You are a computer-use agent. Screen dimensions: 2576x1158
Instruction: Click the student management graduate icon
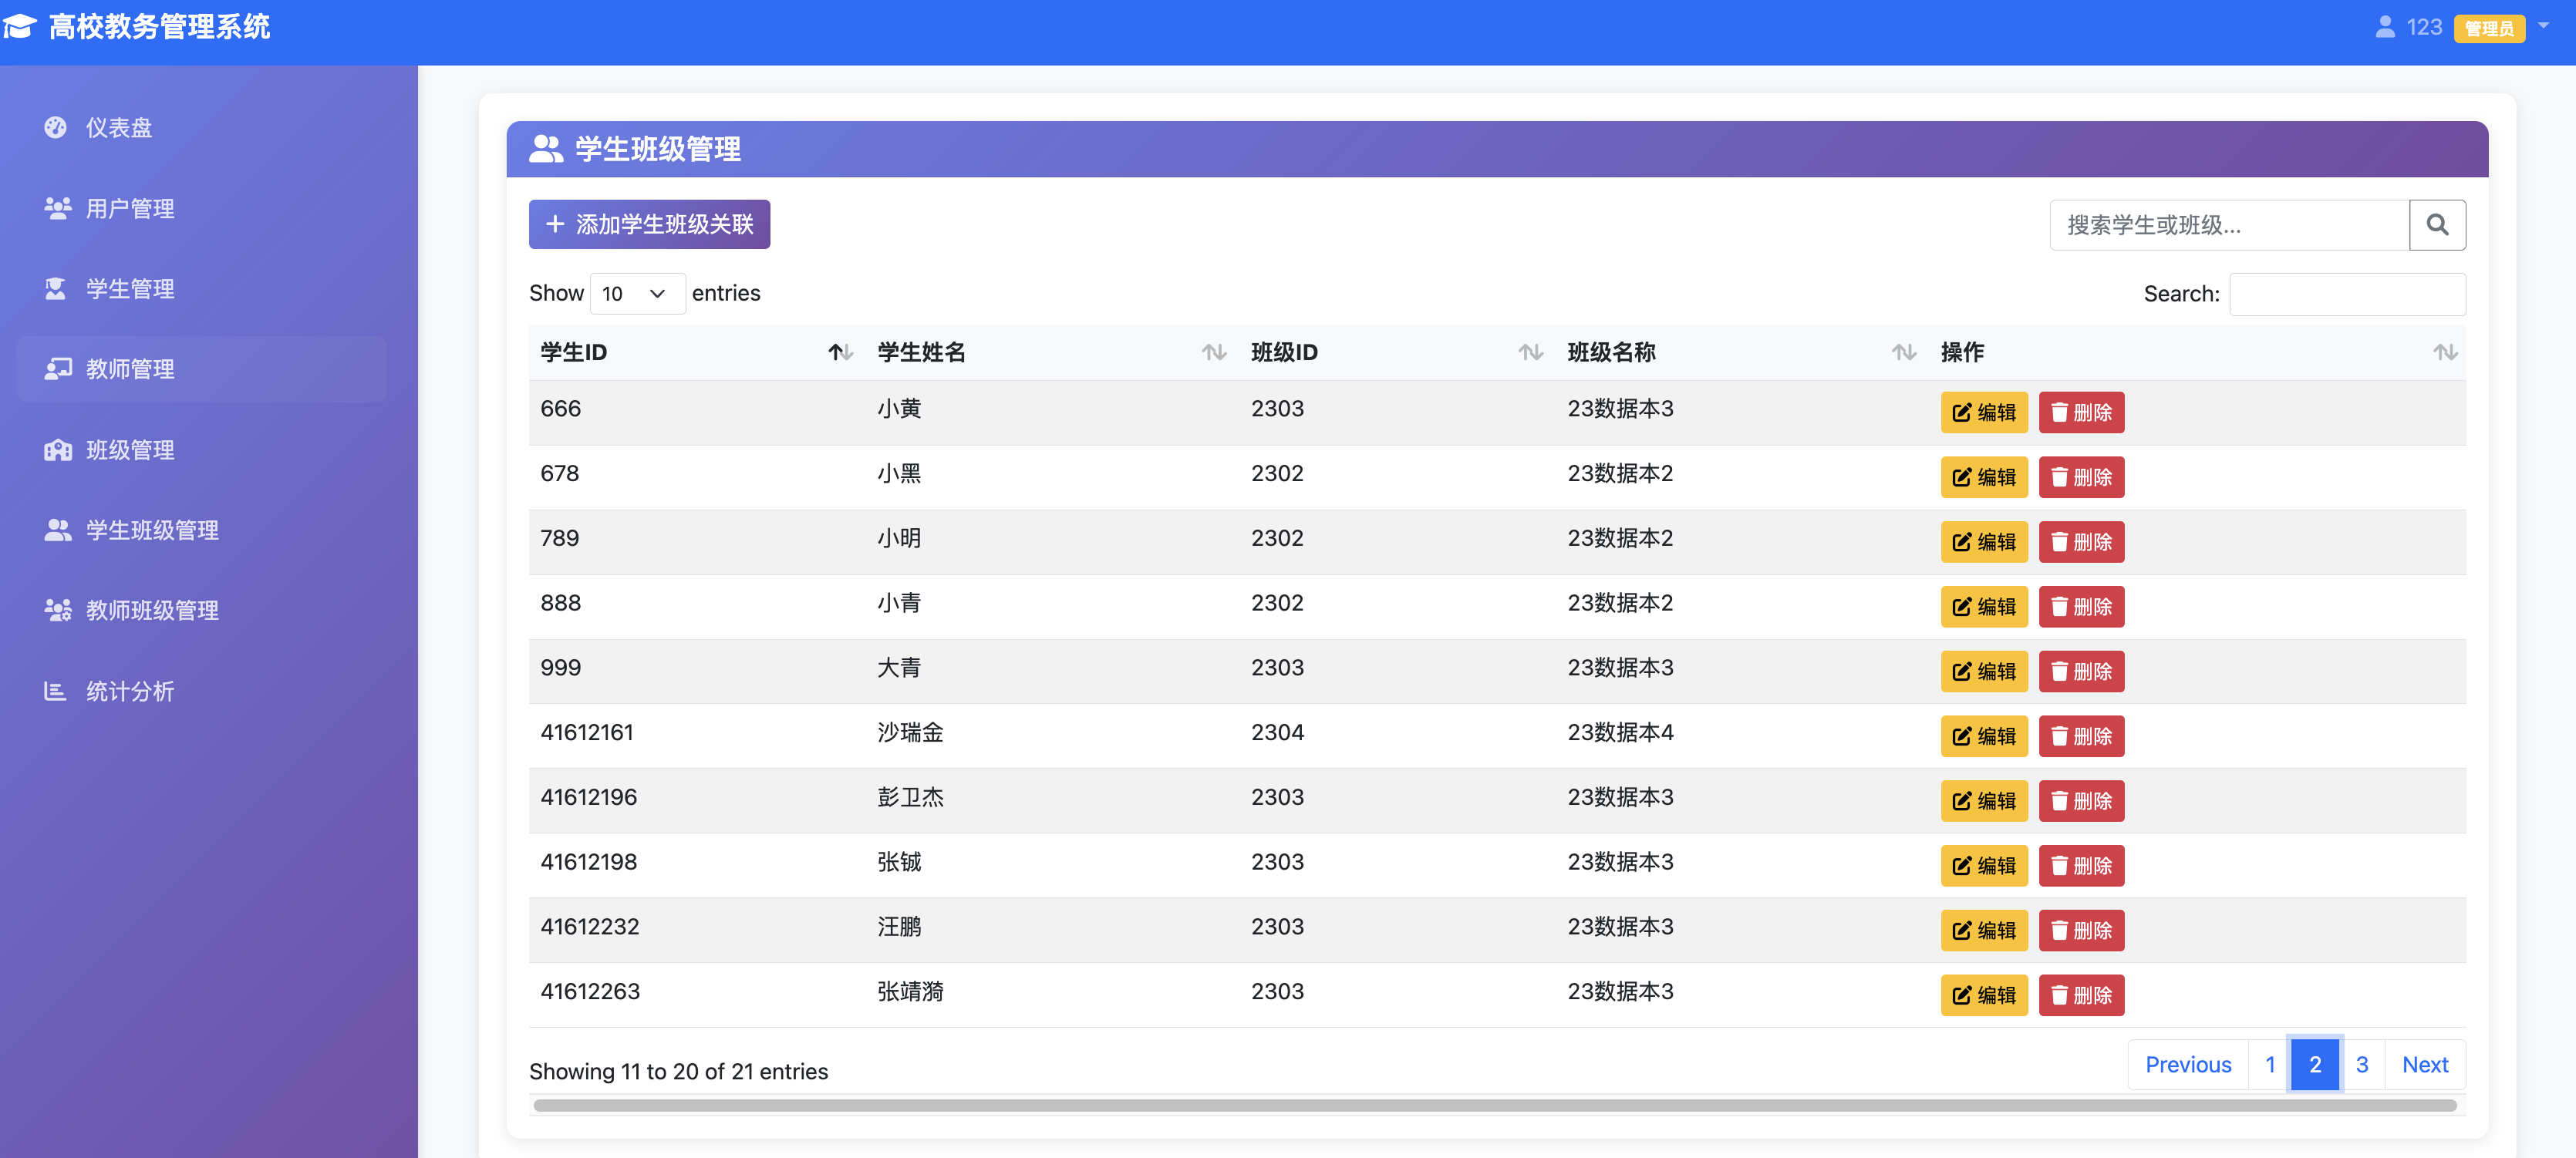[x=56, y=289]
